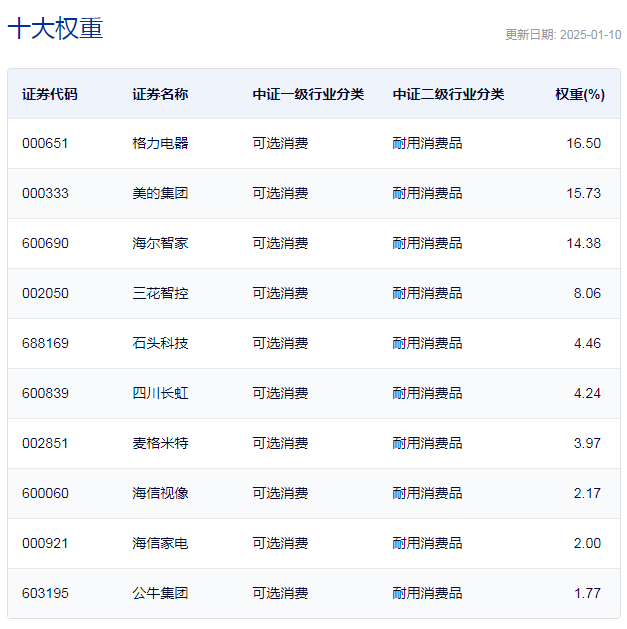Click the 权重(%) column header

(x=580, y=94)
